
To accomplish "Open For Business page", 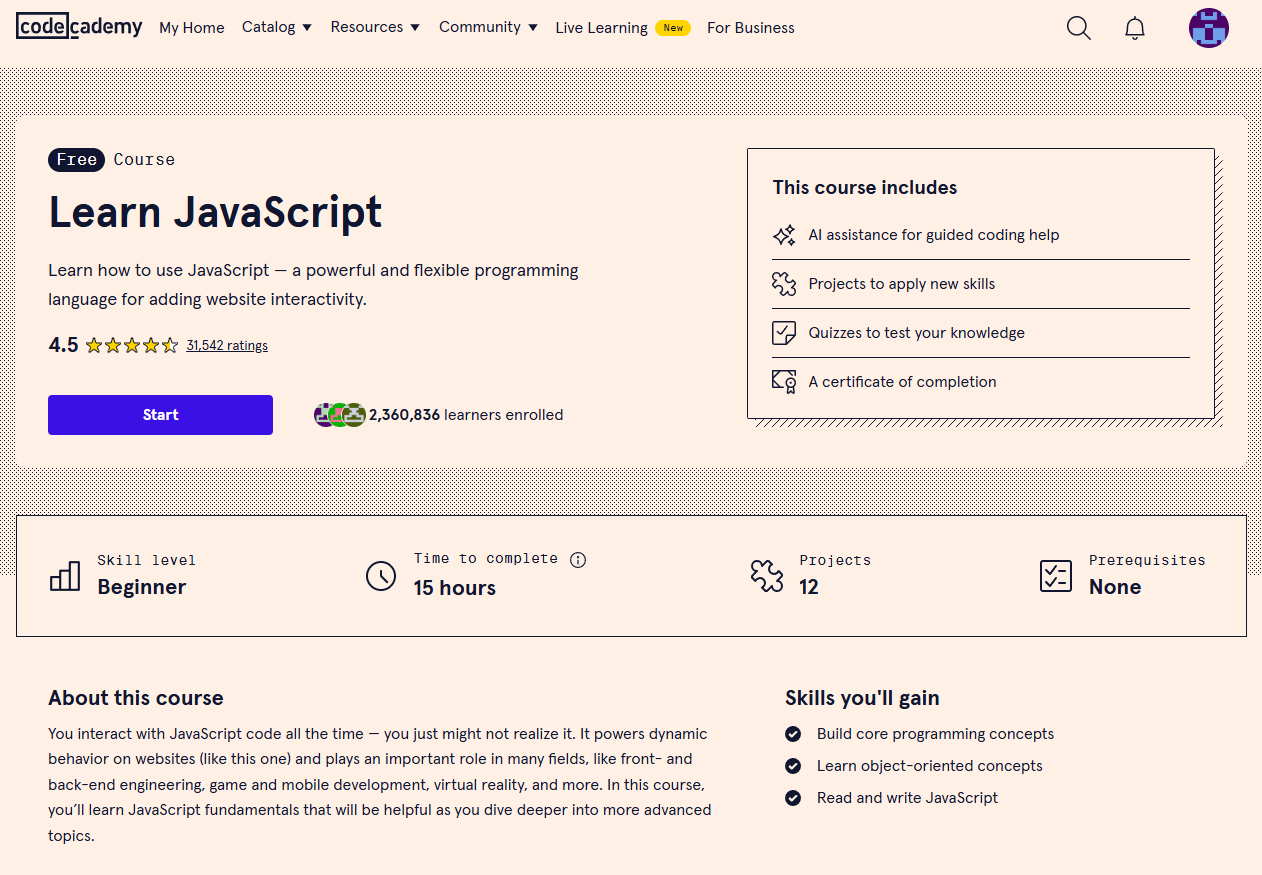I will click(x=751, y=28).
